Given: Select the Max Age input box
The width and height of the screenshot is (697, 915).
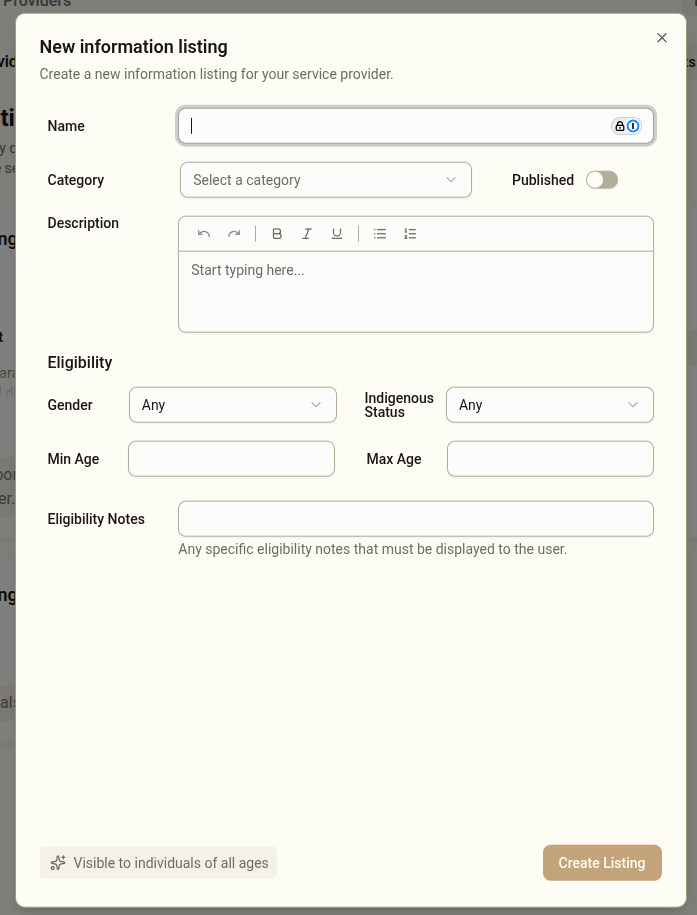Looking at the screenshot, I should pos(549,459).
